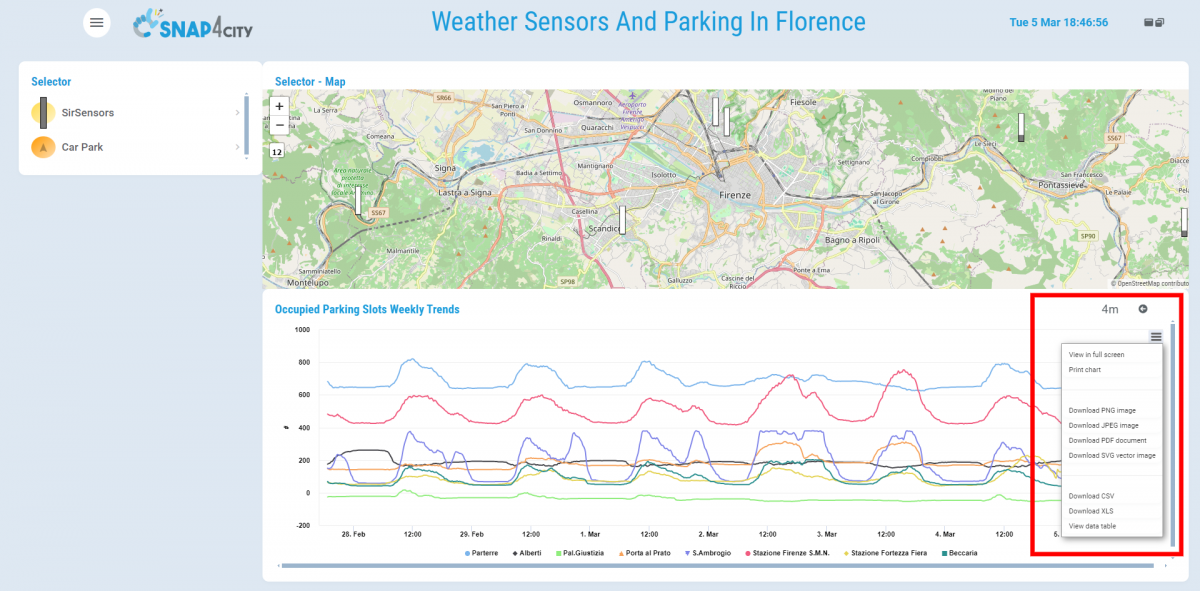Open the main hamburger menu
This screenshot has width=1200, height=591.
tap(97, 22)
